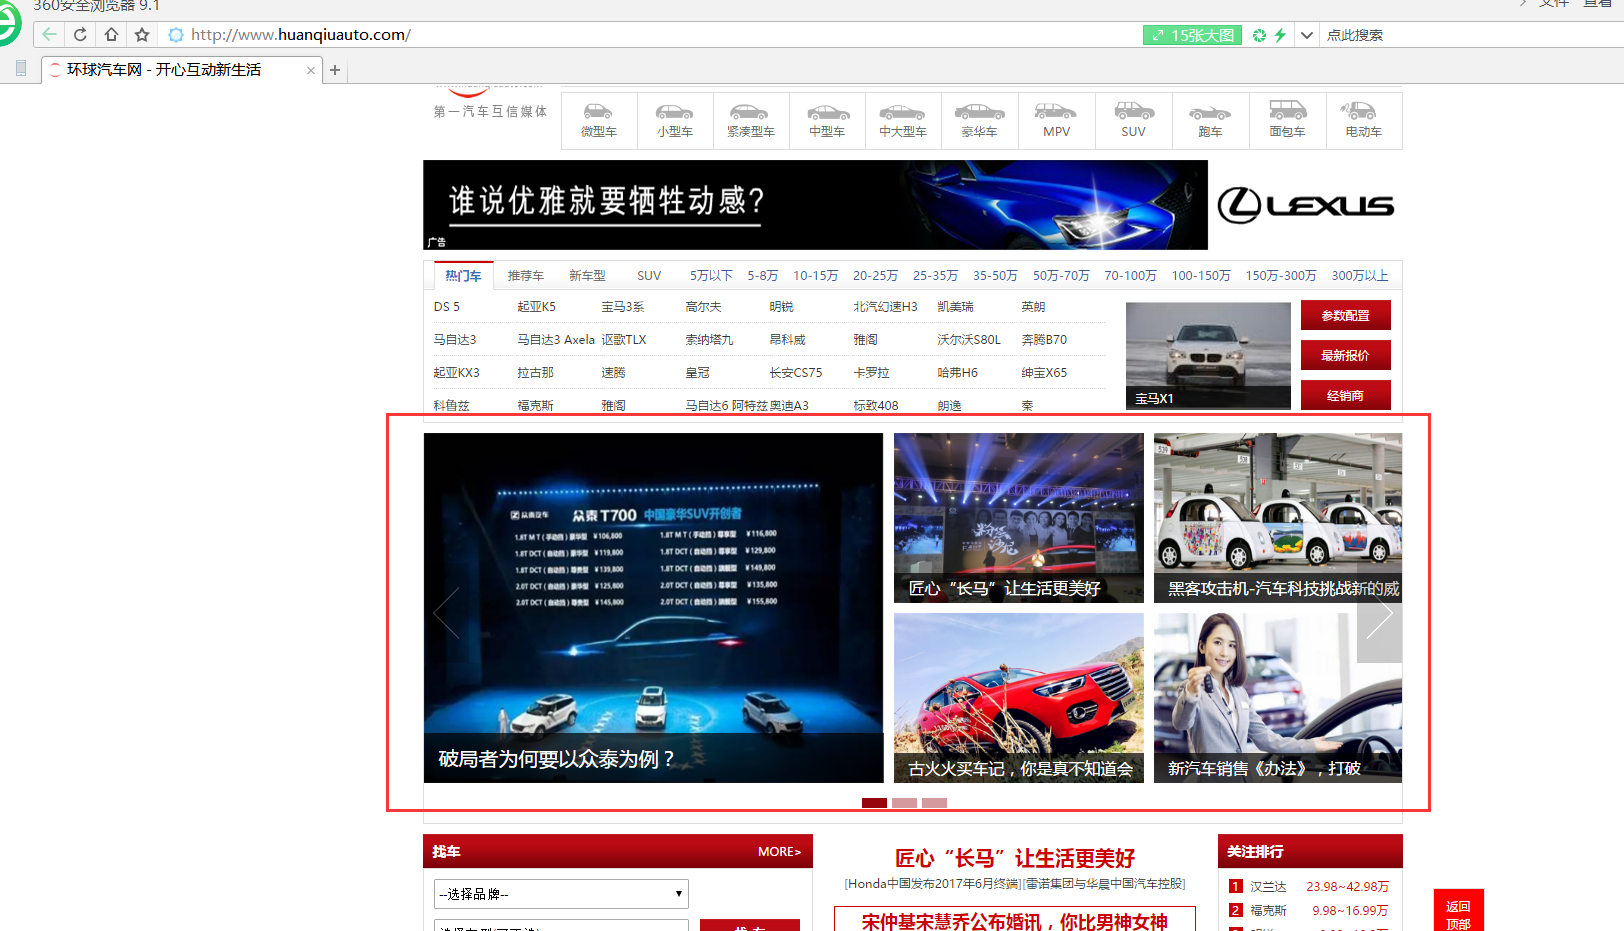1624x931 pixels.
Task: Open the 匠心长马 event thumbnail
Action: 1019,518
